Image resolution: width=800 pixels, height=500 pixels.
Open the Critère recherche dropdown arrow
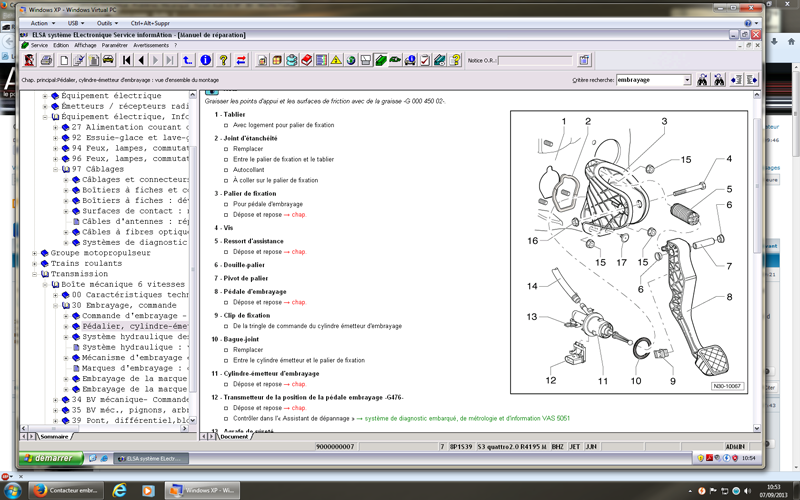click(x=687, y=80)
